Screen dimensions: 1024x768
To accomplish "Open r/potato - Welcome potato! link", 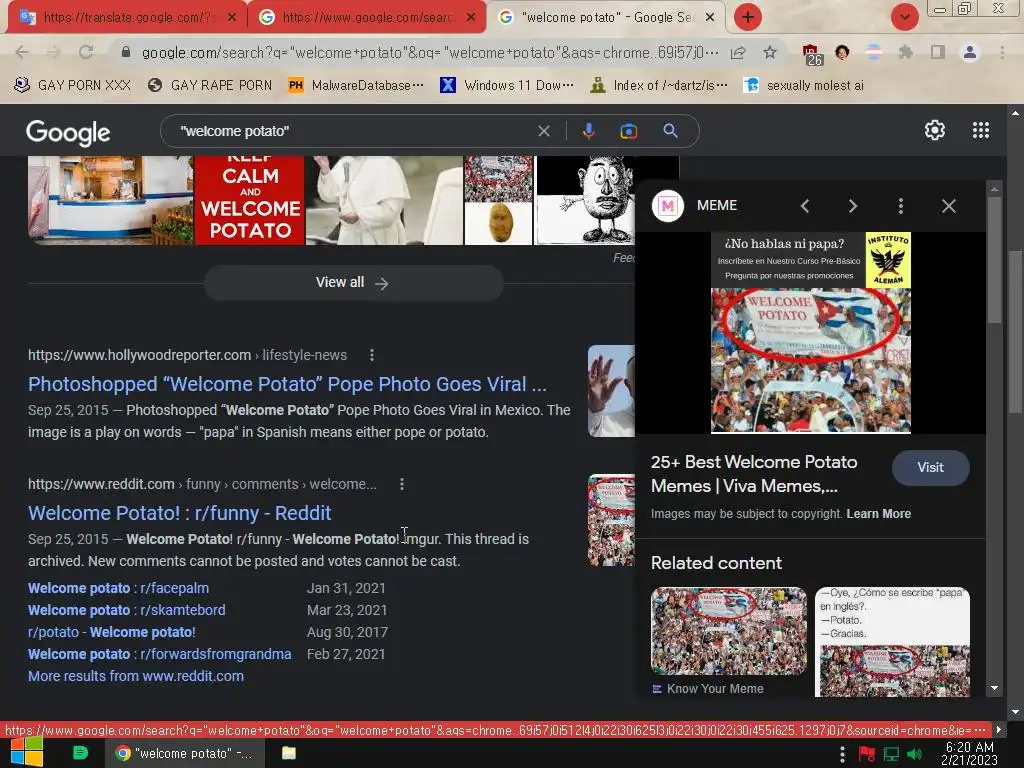I will [112, 633].
